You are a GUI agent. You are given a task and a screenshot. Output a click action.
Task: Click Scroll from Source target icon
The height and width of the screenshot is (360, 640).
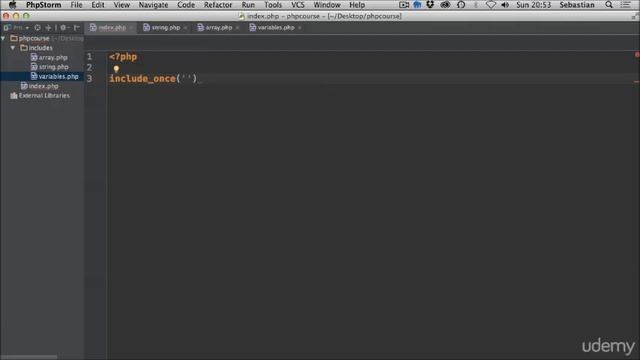[38, 28]
